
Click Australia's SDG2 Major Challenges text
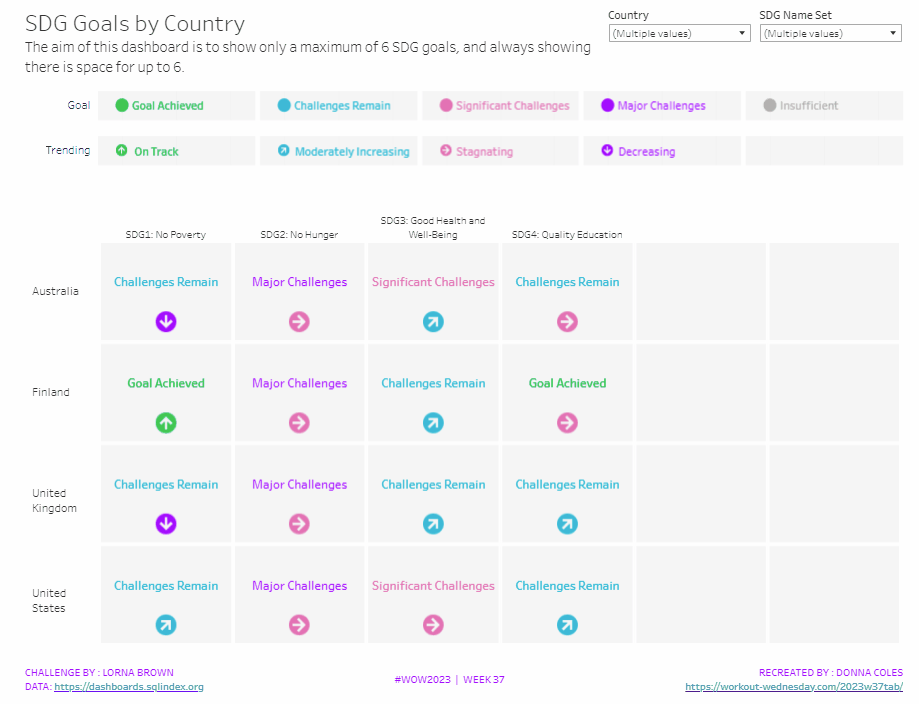click(x=299, y=282)
